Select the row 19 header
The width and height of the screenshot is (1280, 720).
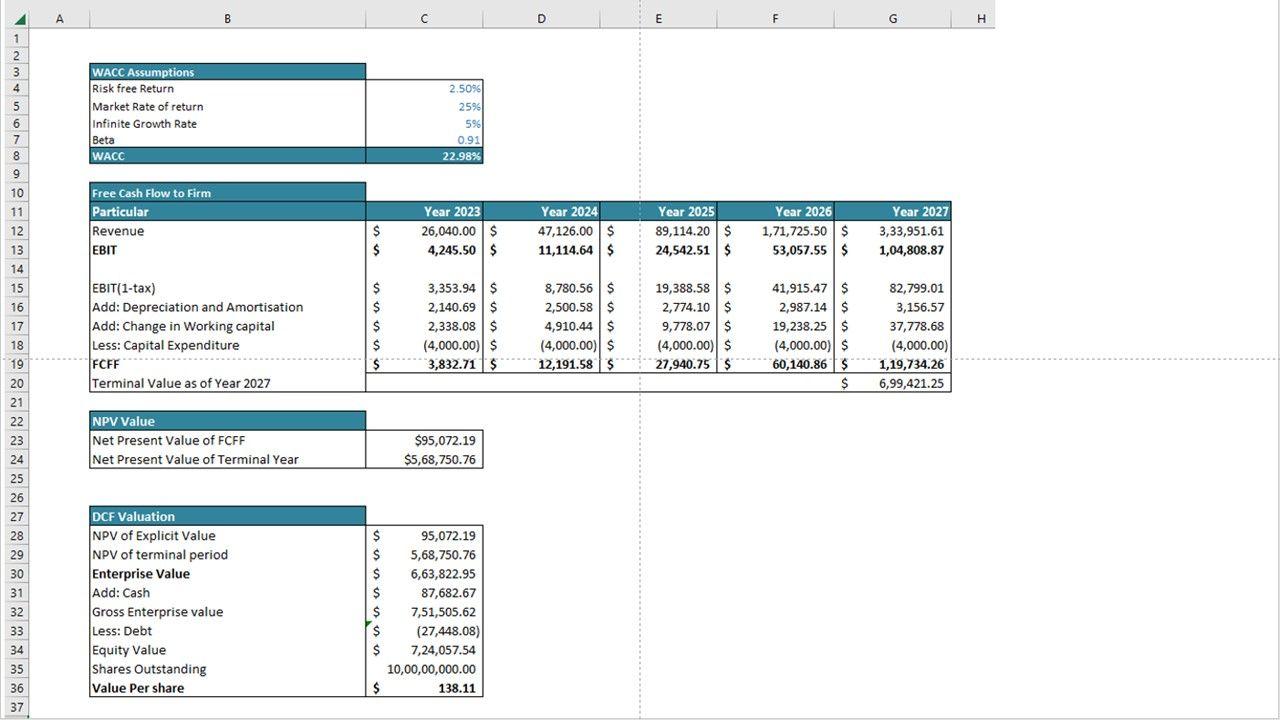click(16, 365)
